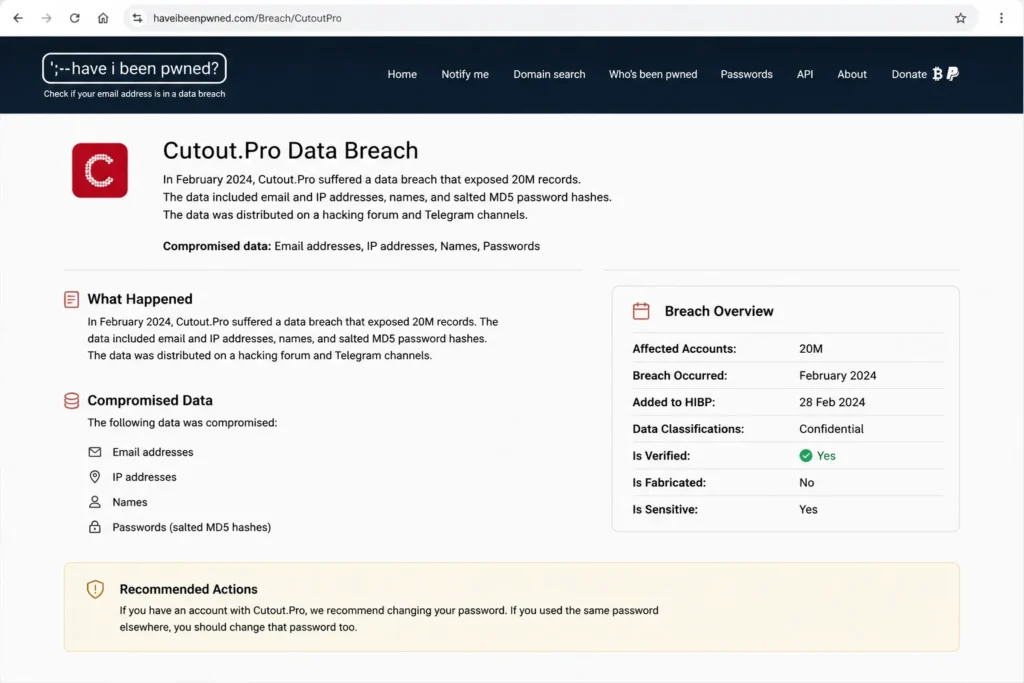Open the Passwords nav item

coord(746,74)
